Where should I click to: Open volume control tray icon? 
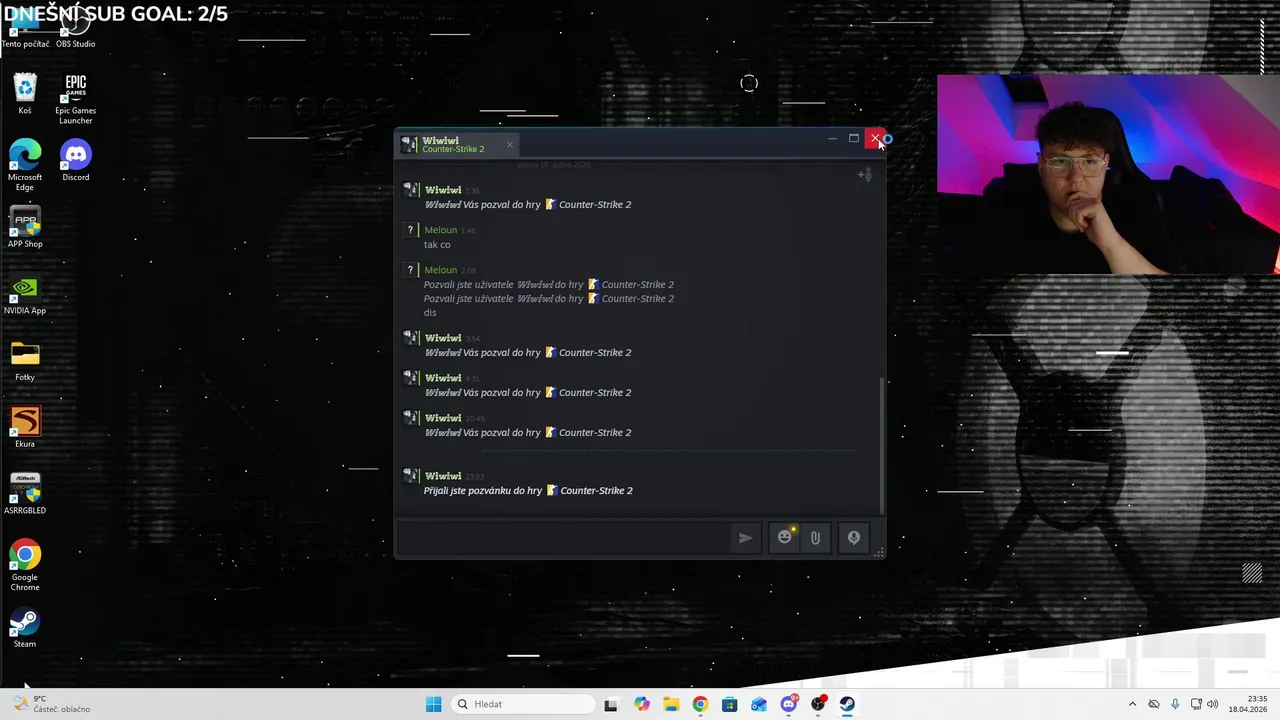point(1212,704)
